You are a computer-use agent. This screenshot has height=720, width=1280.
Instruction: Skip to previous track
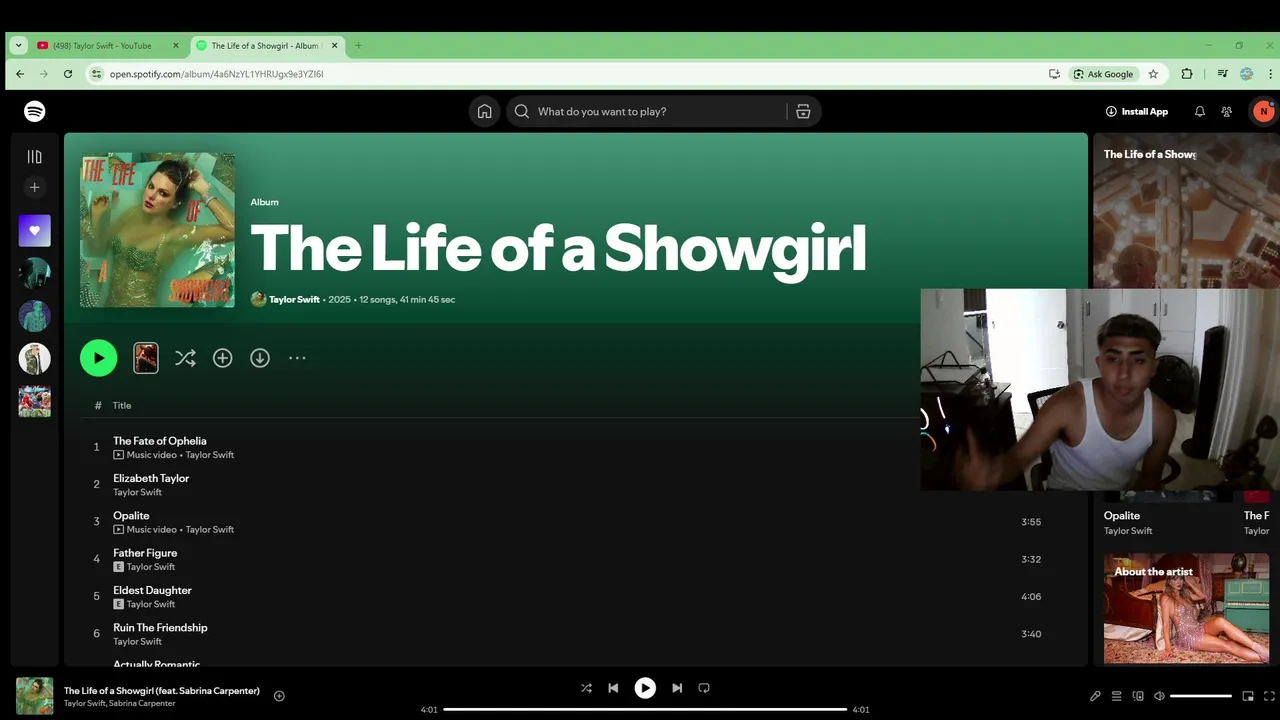click(613, 688)
